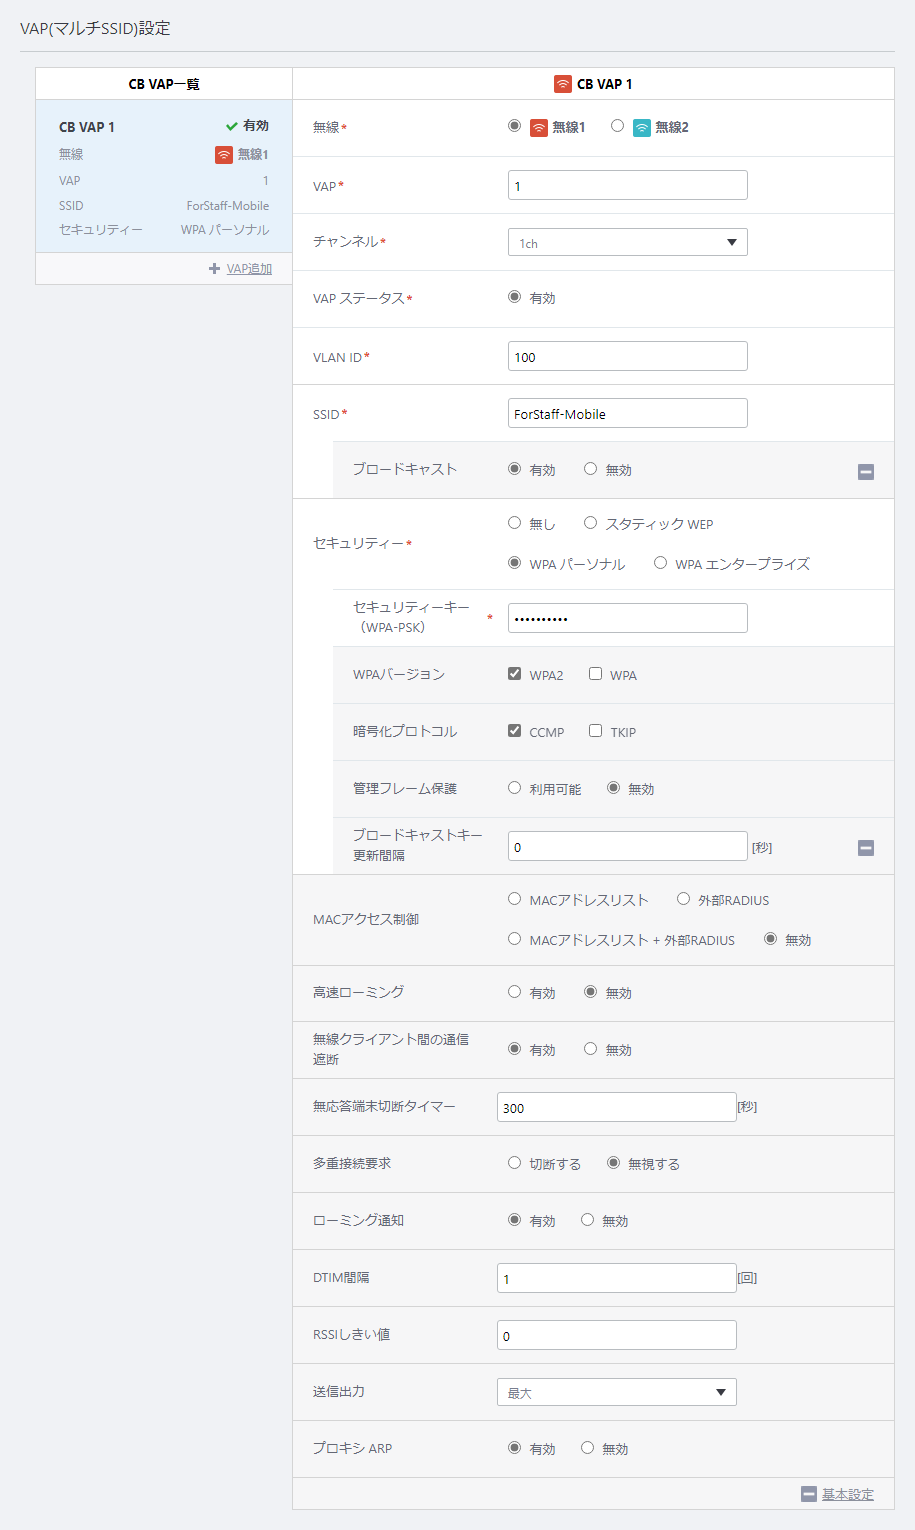This screenshot has height=1530, width=915.
Task: Click green checkmark next to 有効 status
Action: pyautogui.click(x=231, y=126)
